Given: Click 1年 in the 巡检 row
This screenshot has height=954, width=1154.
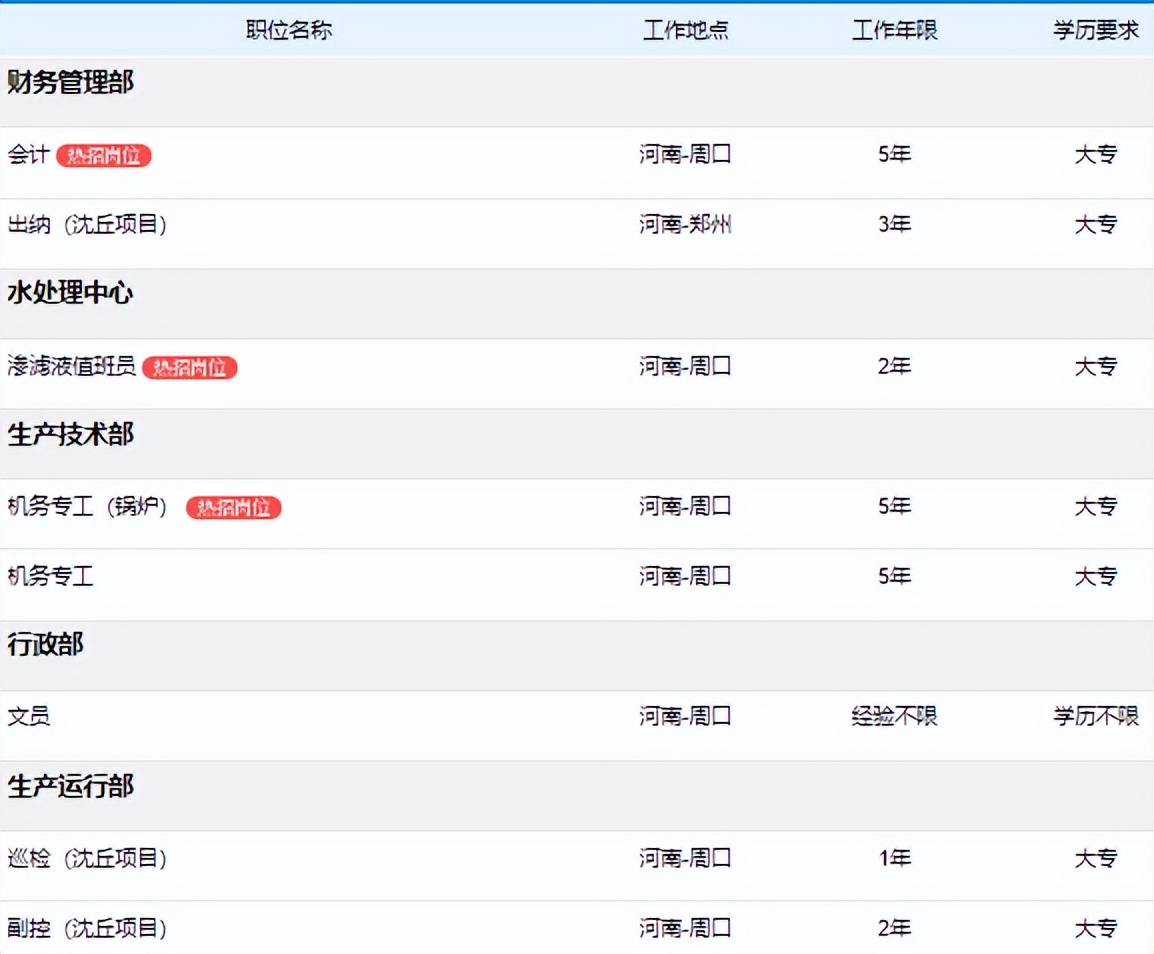Looking at the screenshot, I should pos(894,858).
